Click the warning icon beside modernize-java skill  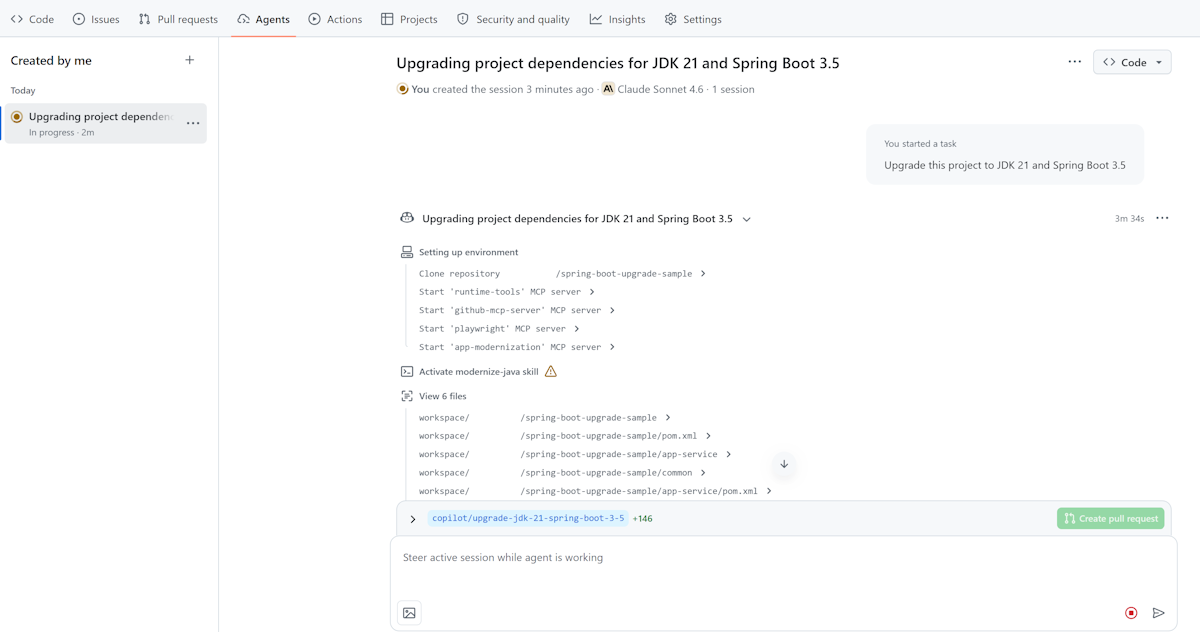click(550, 371)
